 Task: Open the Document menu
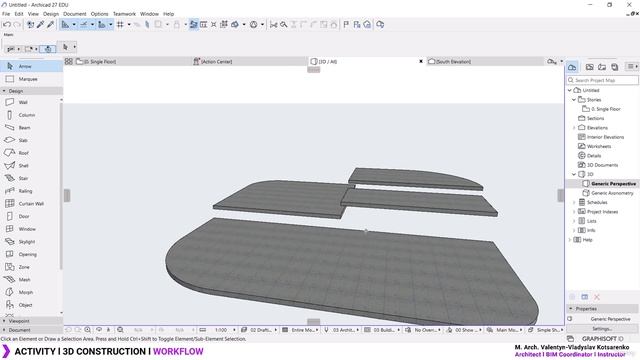75,14
